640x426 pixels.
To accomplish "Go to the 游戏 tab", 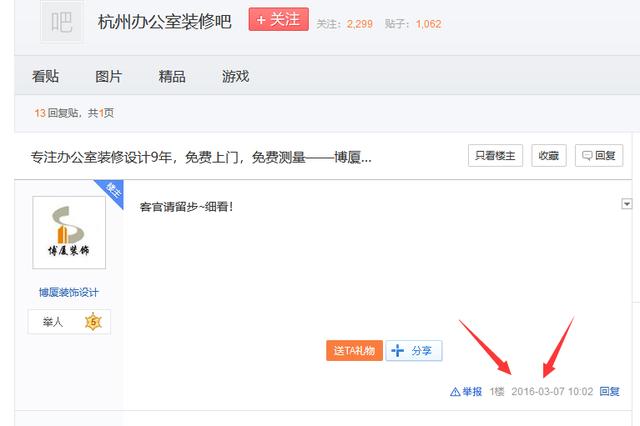I will tap(235, 77).
